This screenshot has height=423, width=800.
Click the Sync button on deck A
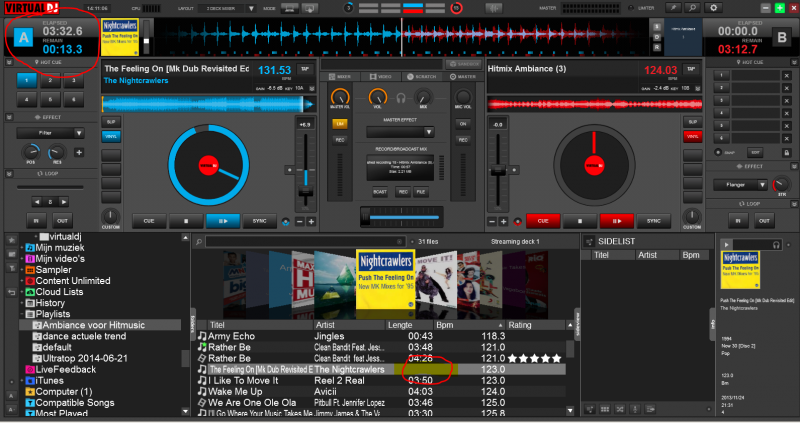pos(260,221)
